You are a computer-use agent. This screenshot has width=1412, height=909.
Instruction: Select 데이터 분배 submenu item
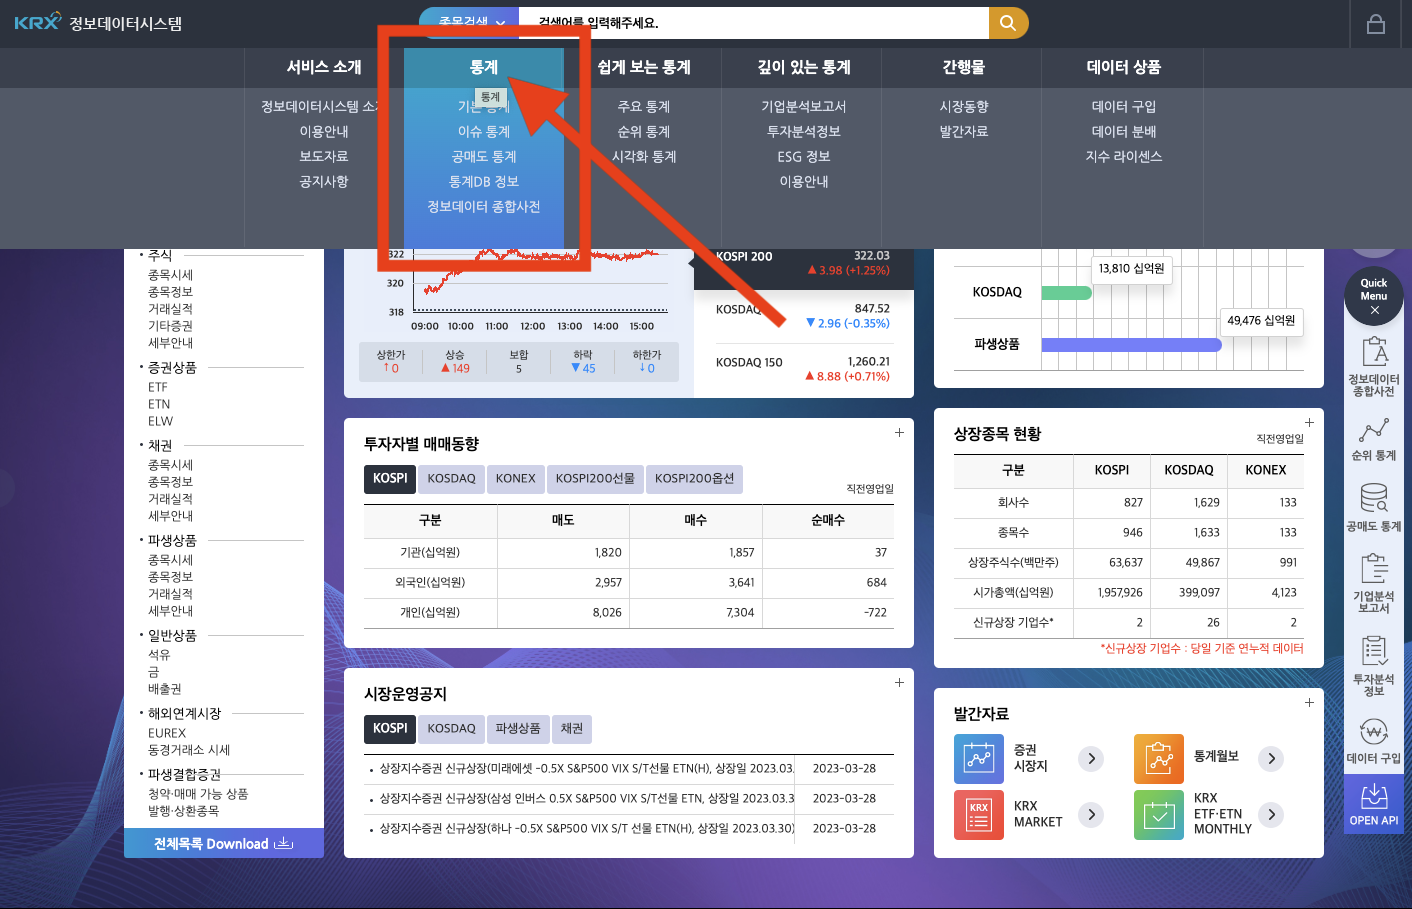1124,132
